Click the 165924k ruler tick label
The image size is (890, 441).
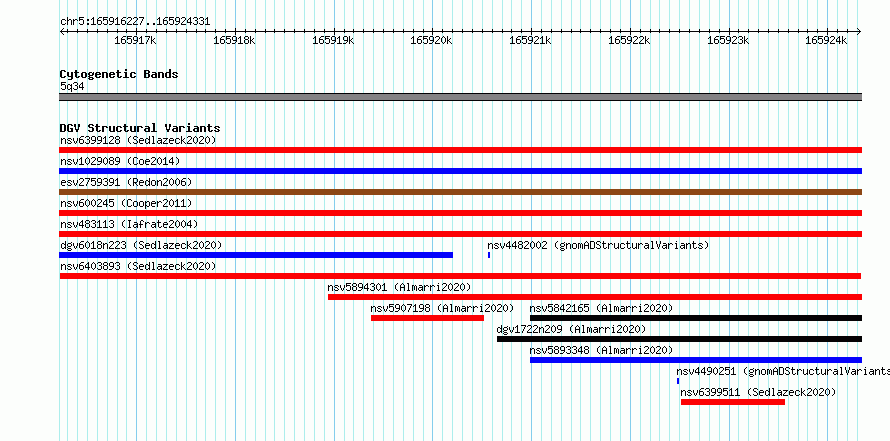pyautogui.click(x=826, y=40)
